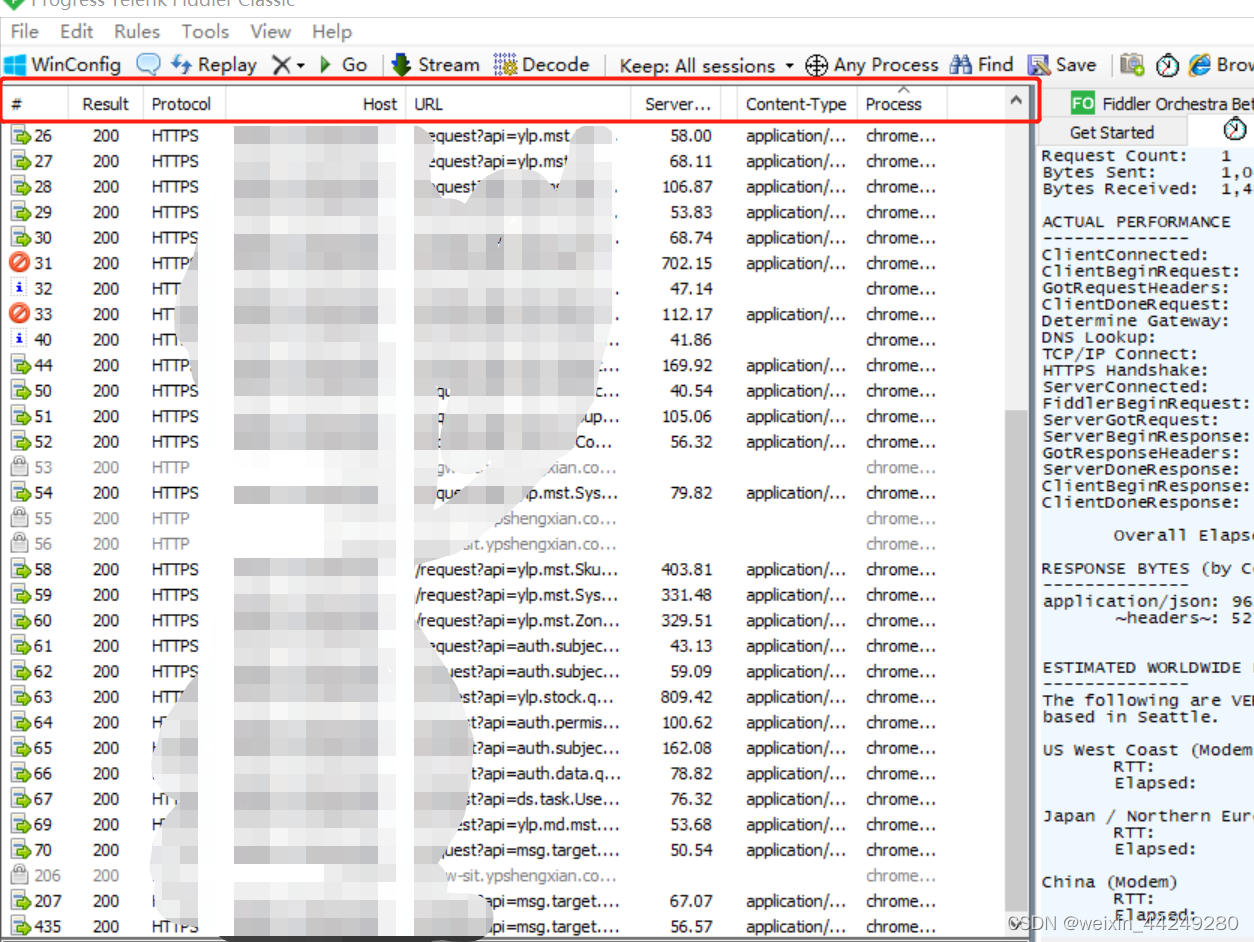Sort by Content-Type column header
The height and width of the screenshot is (942, 1254).
point(797,104)
